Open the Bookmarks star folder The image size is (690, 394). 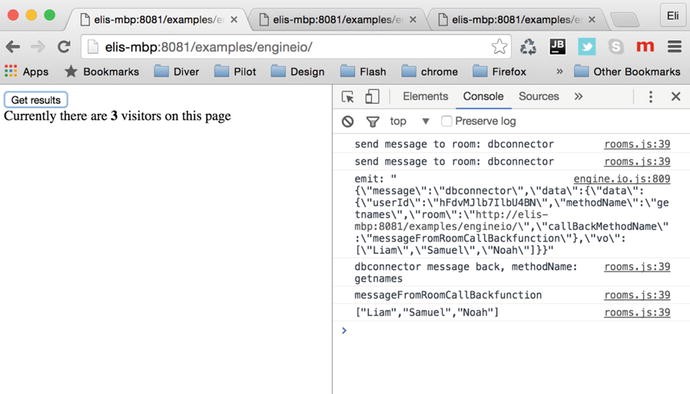102,71
